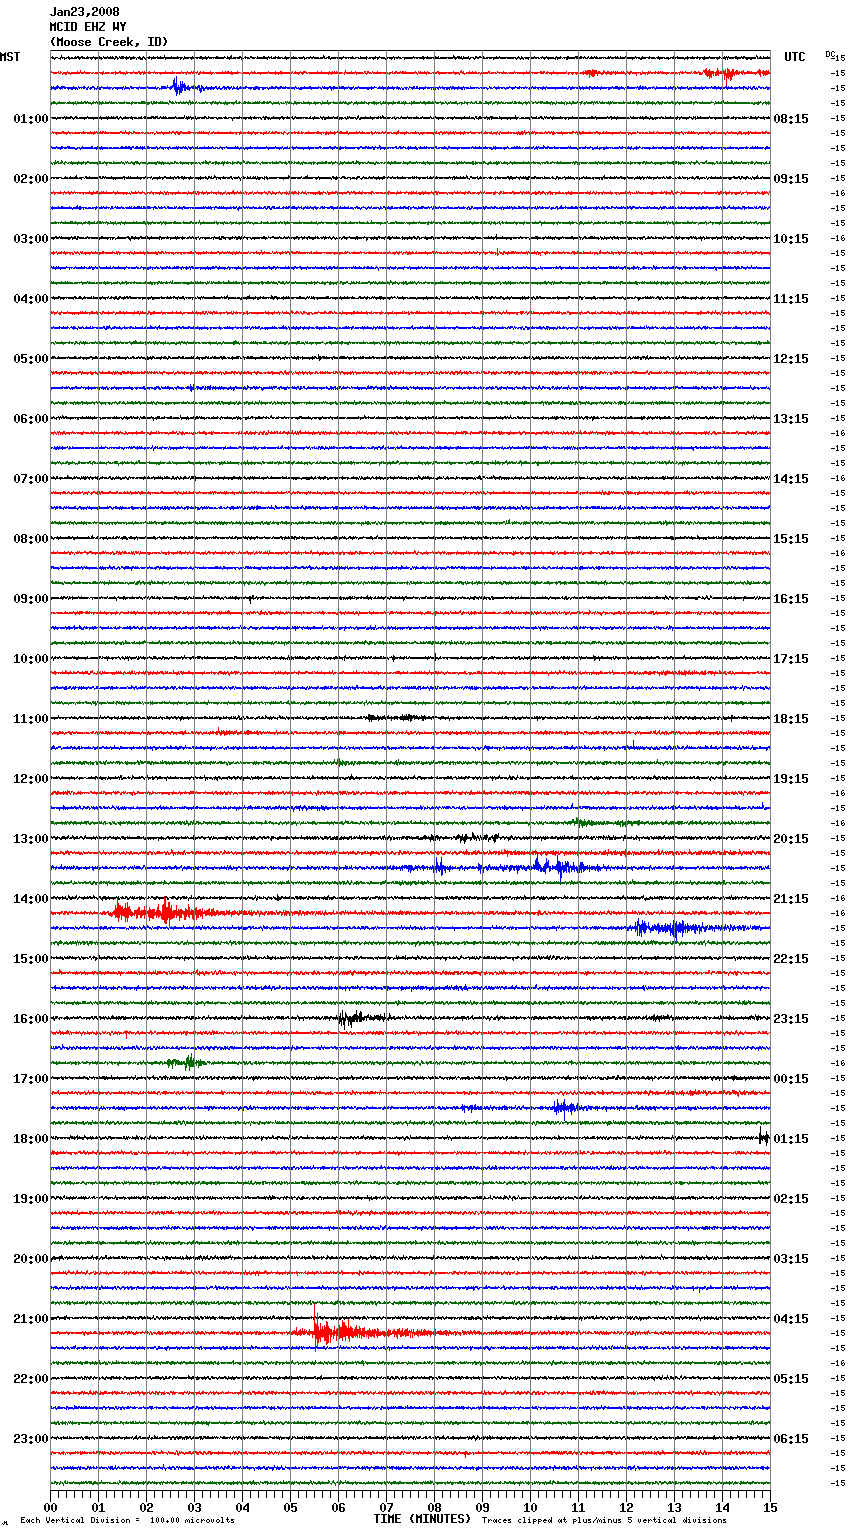This screenshot has height=1534, width=850.
Task: Click the '05' minute tick on bottom axis
Action: 290,1507
